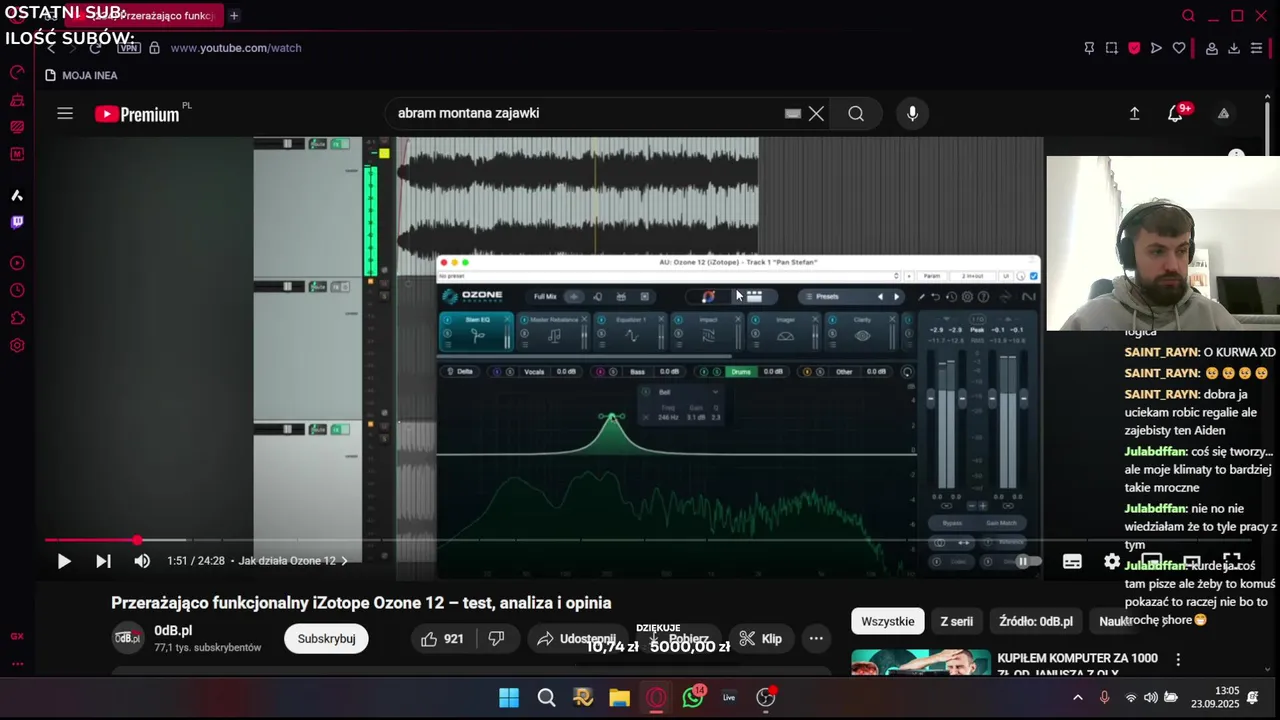Open Opera sidebar more options ellipsis
This screenshot has height=720, width=1280.
[x=17, y=664]
